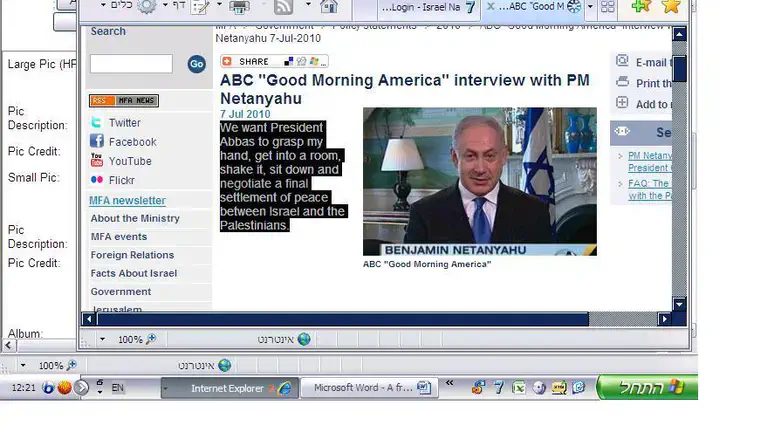Click inner status bar zoom magnifier icon
The image size is (781, 439).
pyautogui.click(x=151, y=339)
